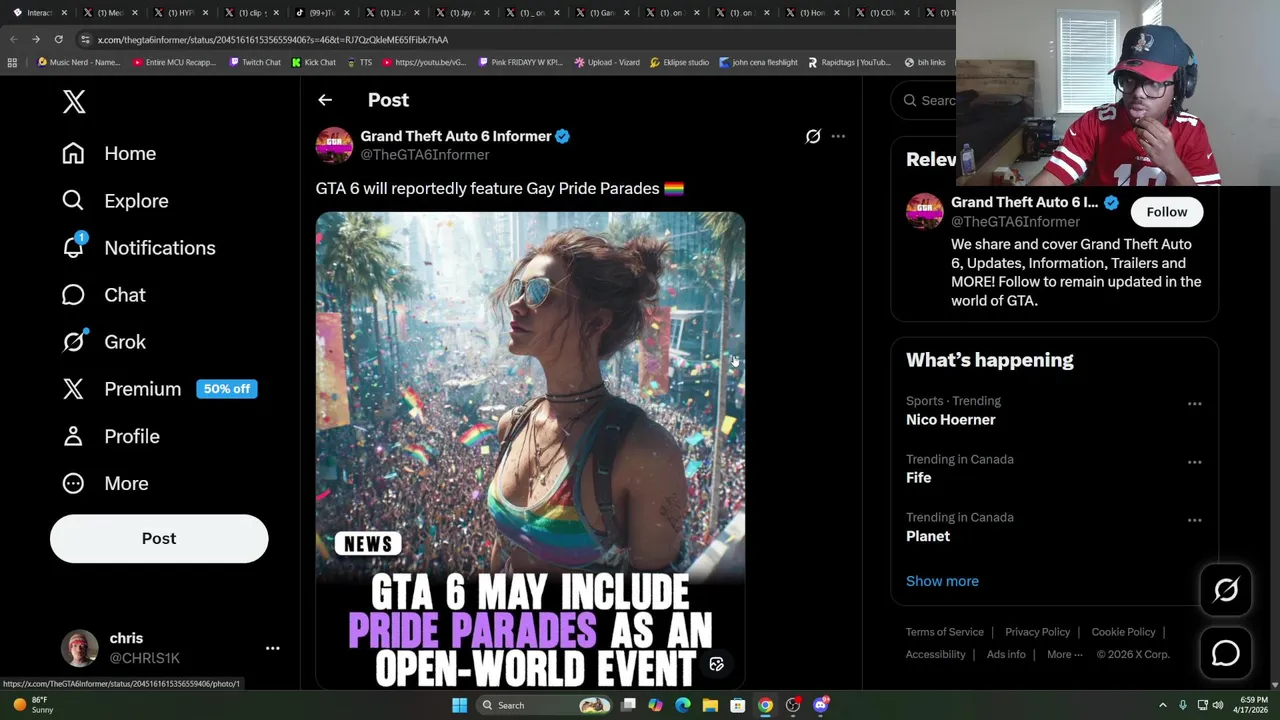
Task: Open options for the Planet trend
Action: [x=1194, y=520]
